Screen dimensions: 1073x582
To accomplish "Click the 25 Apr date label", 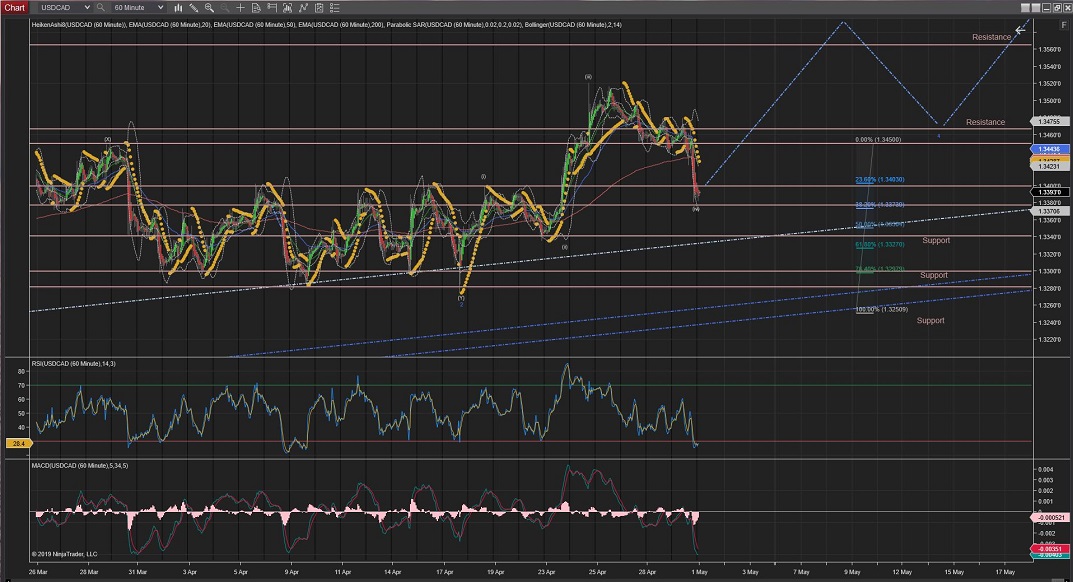I will (x=597, y=572).
